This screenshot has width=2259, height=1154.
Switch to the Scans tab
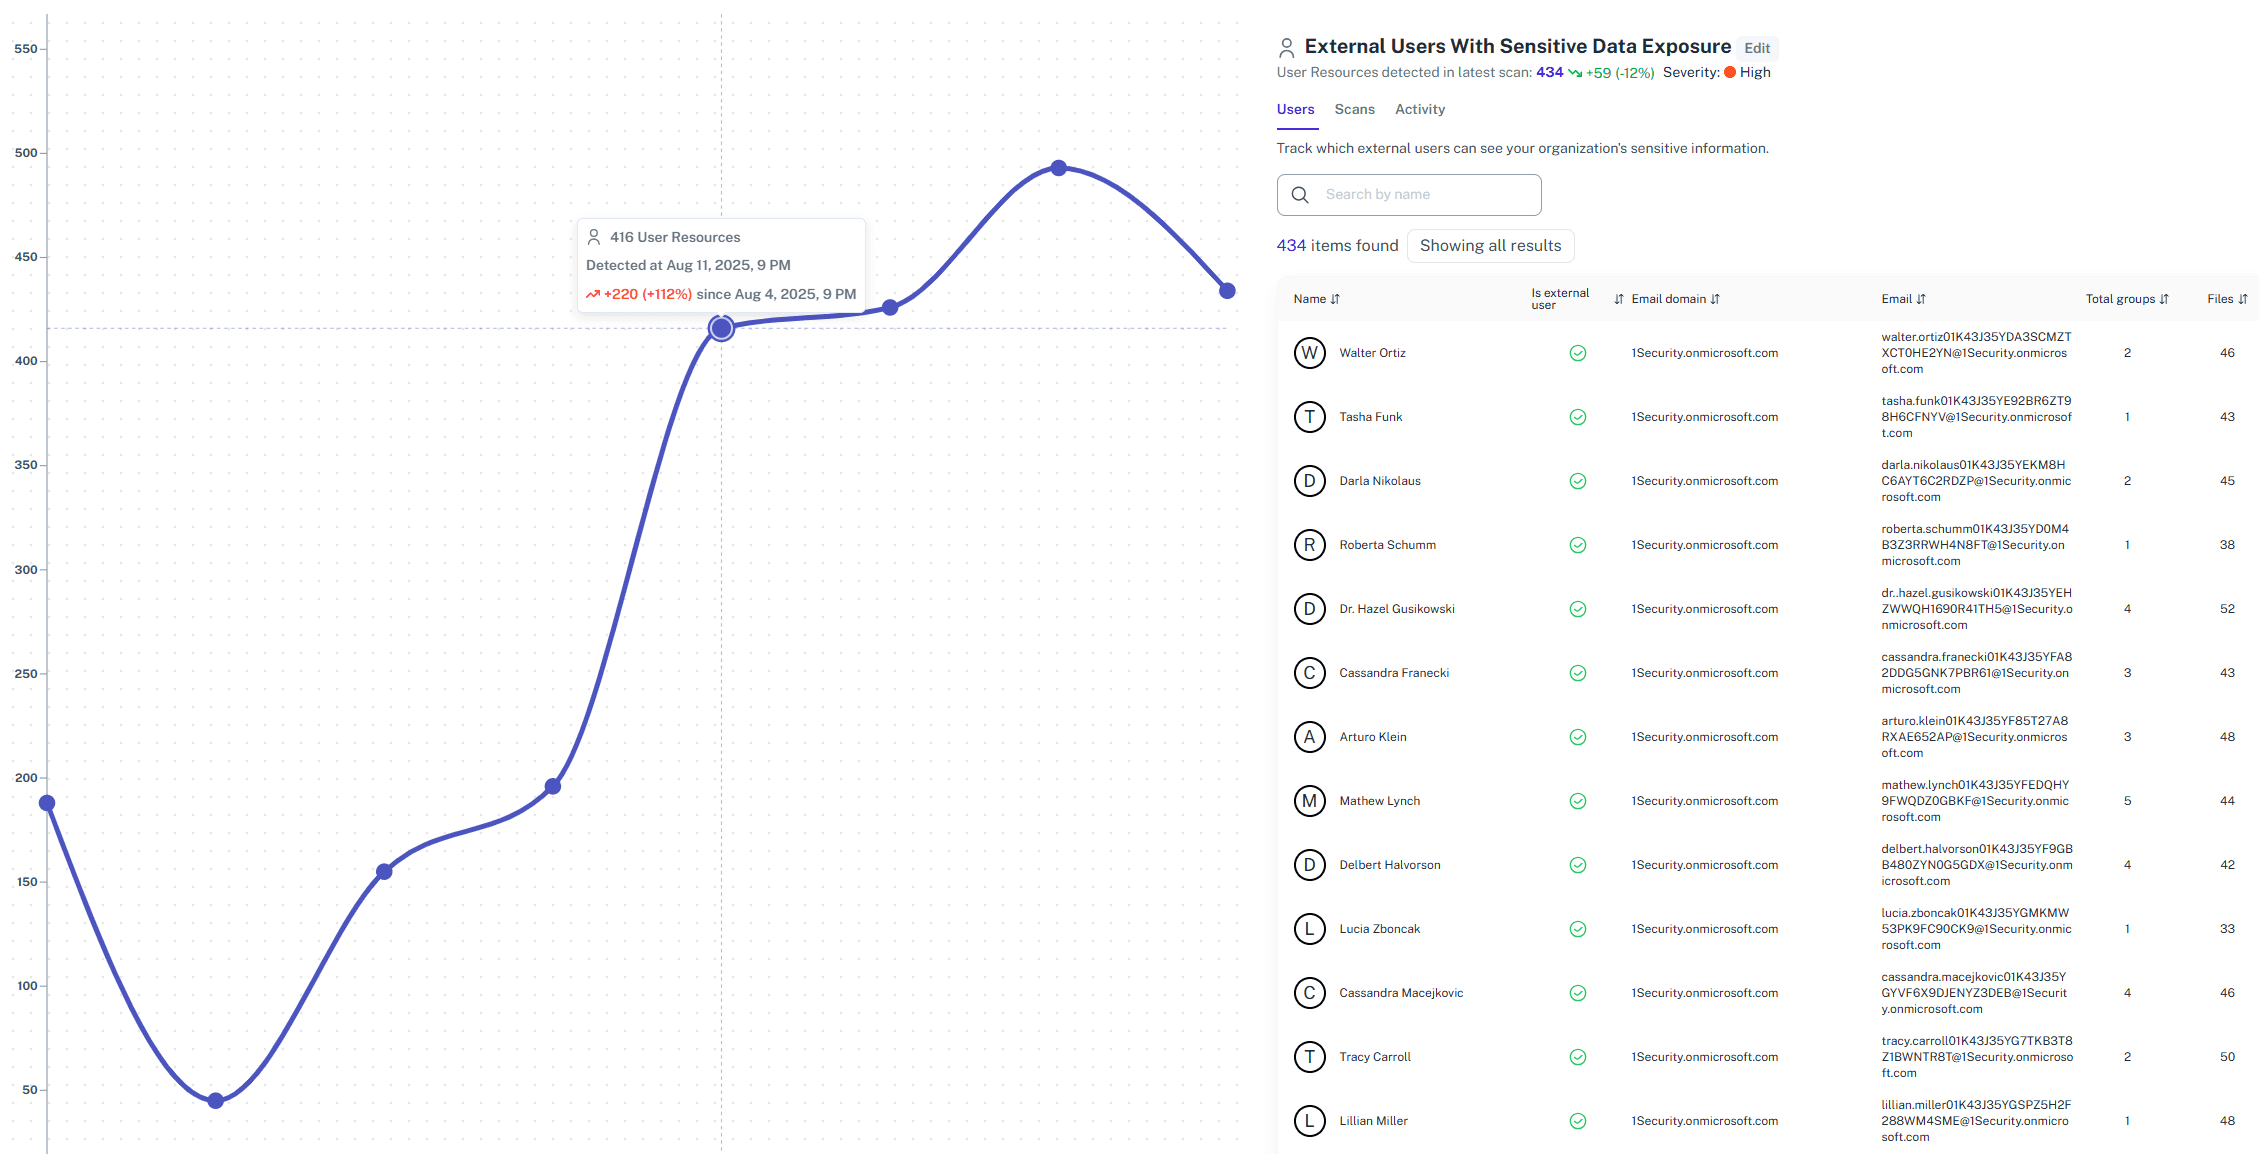[x=1354, y=109]
